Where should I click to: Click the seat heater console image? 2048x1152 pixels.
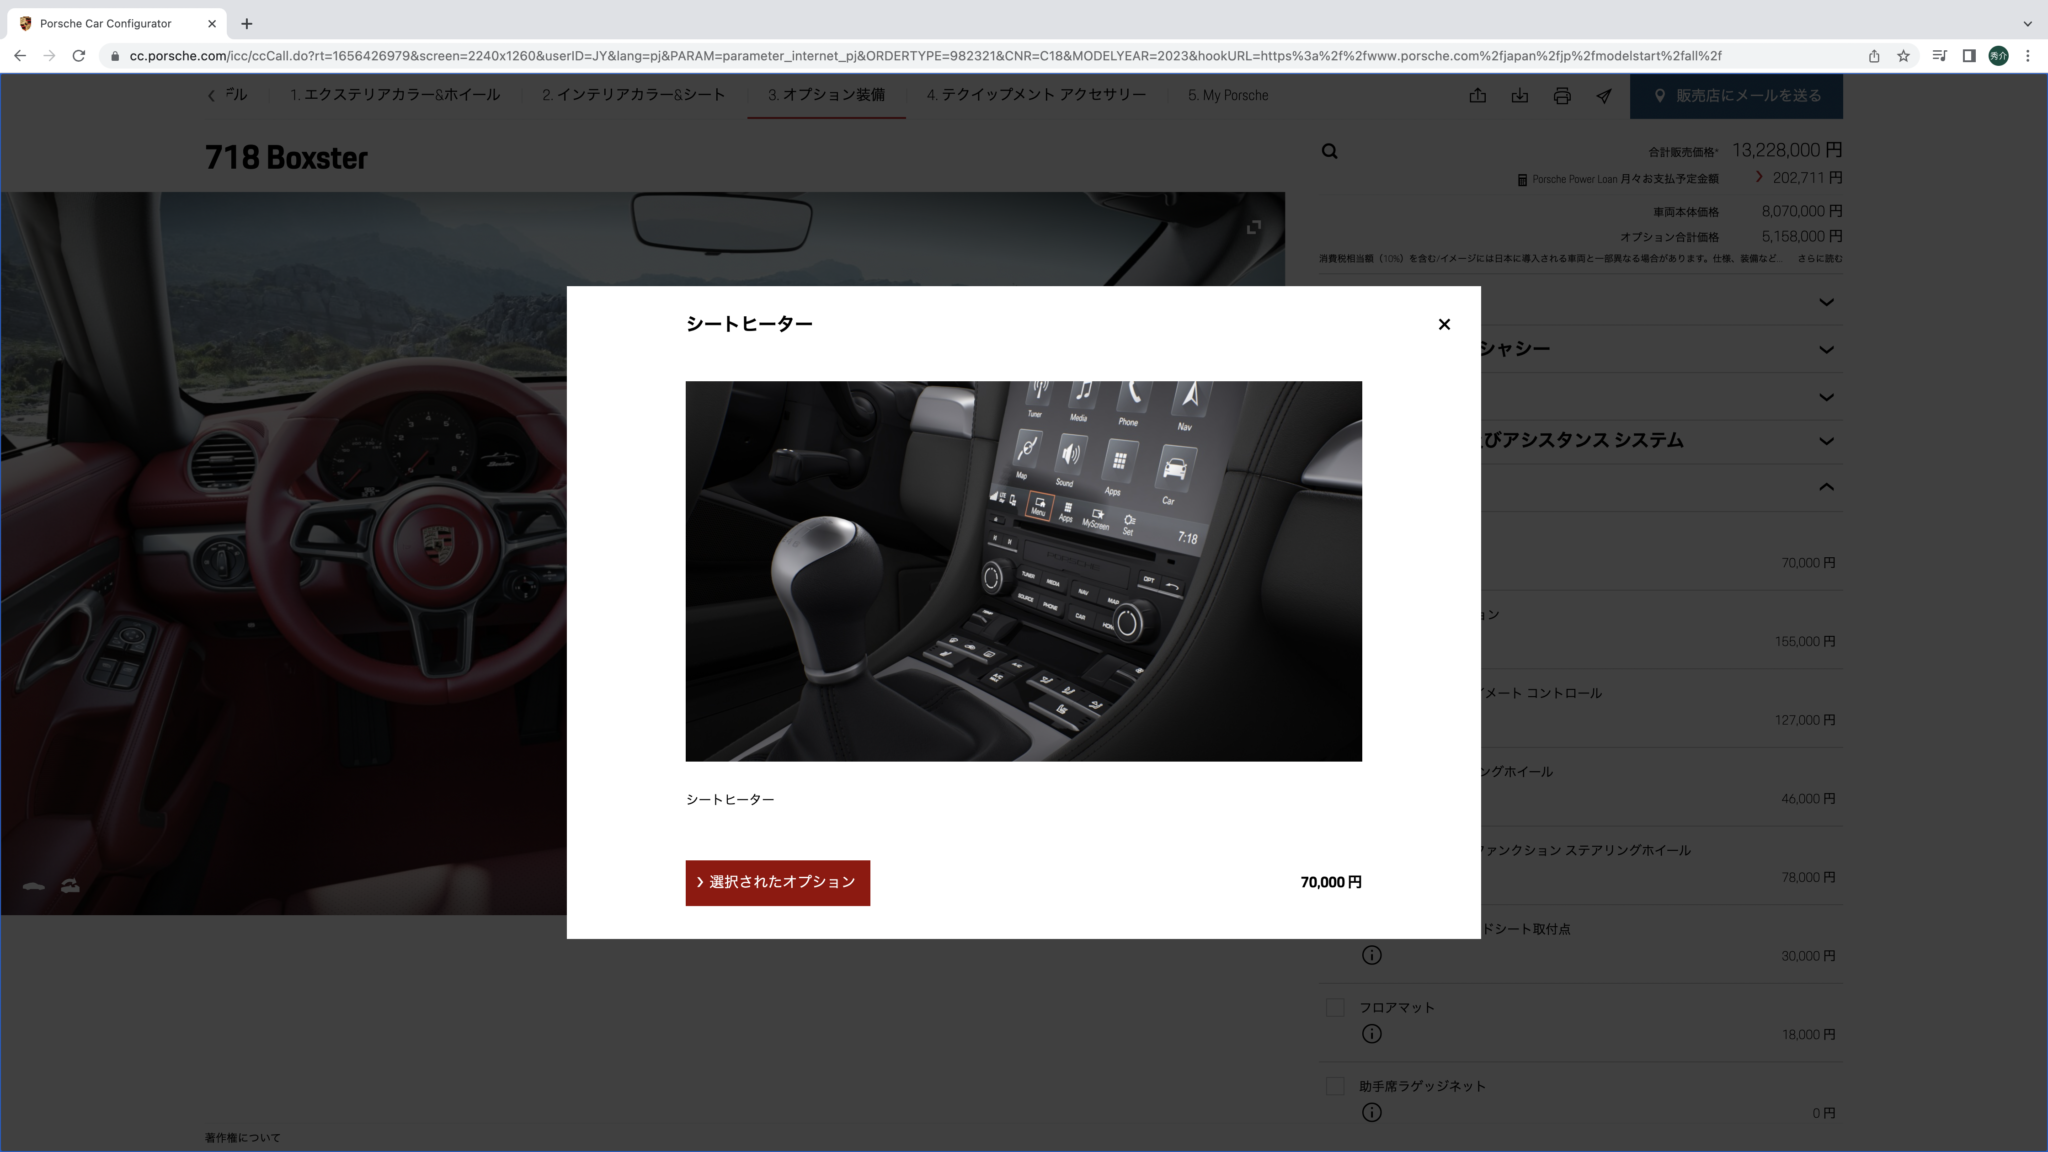coord(1023,571)
